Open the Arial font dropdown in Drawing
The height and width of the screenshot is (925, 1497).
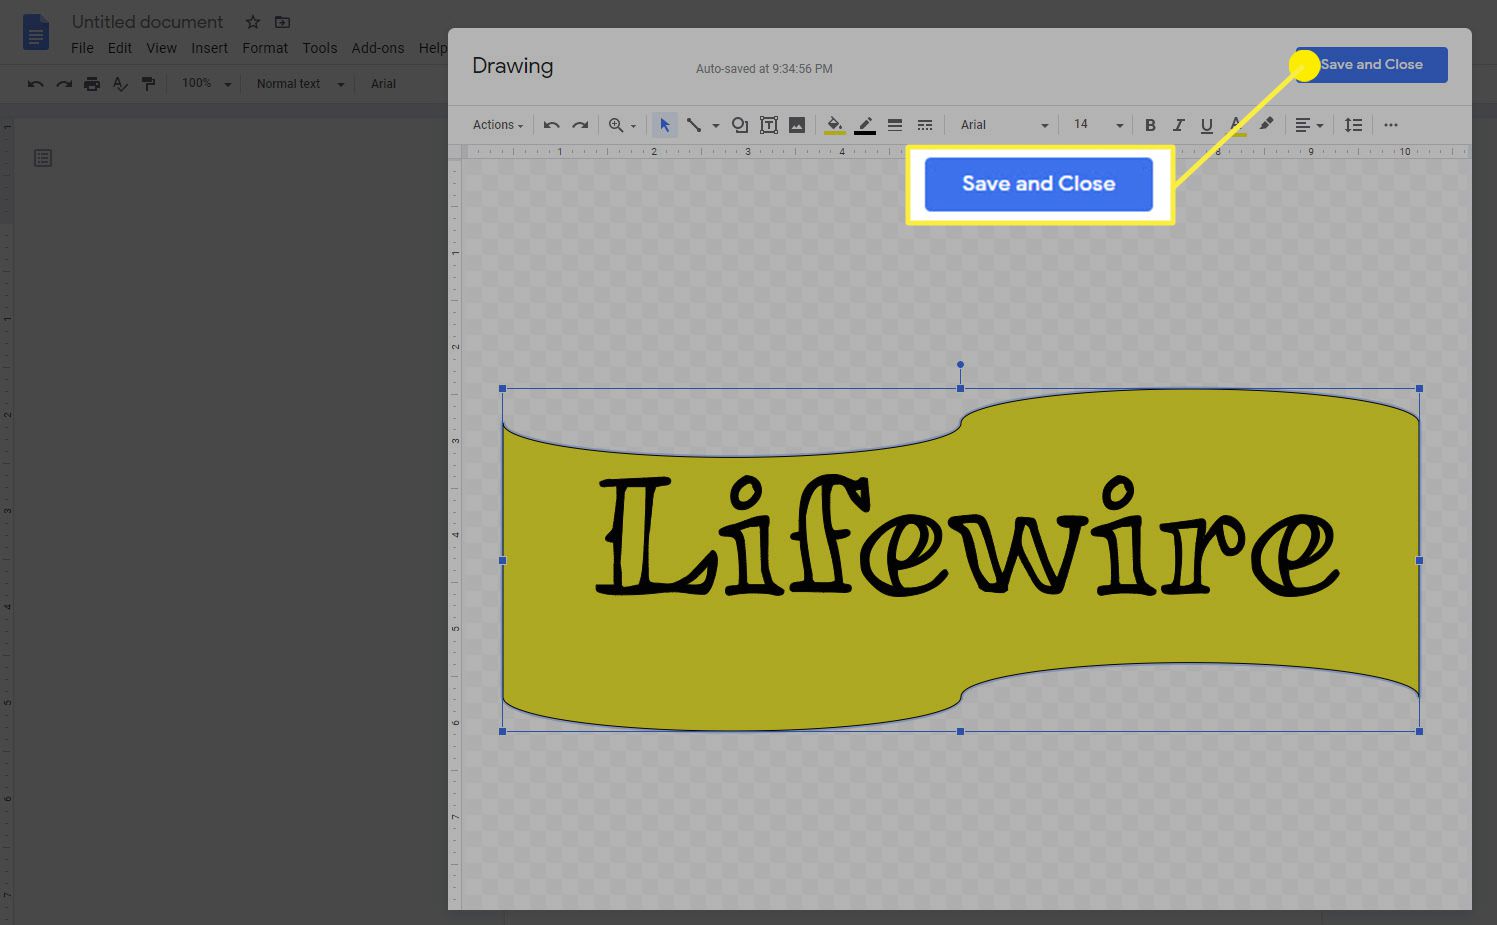1004,125
